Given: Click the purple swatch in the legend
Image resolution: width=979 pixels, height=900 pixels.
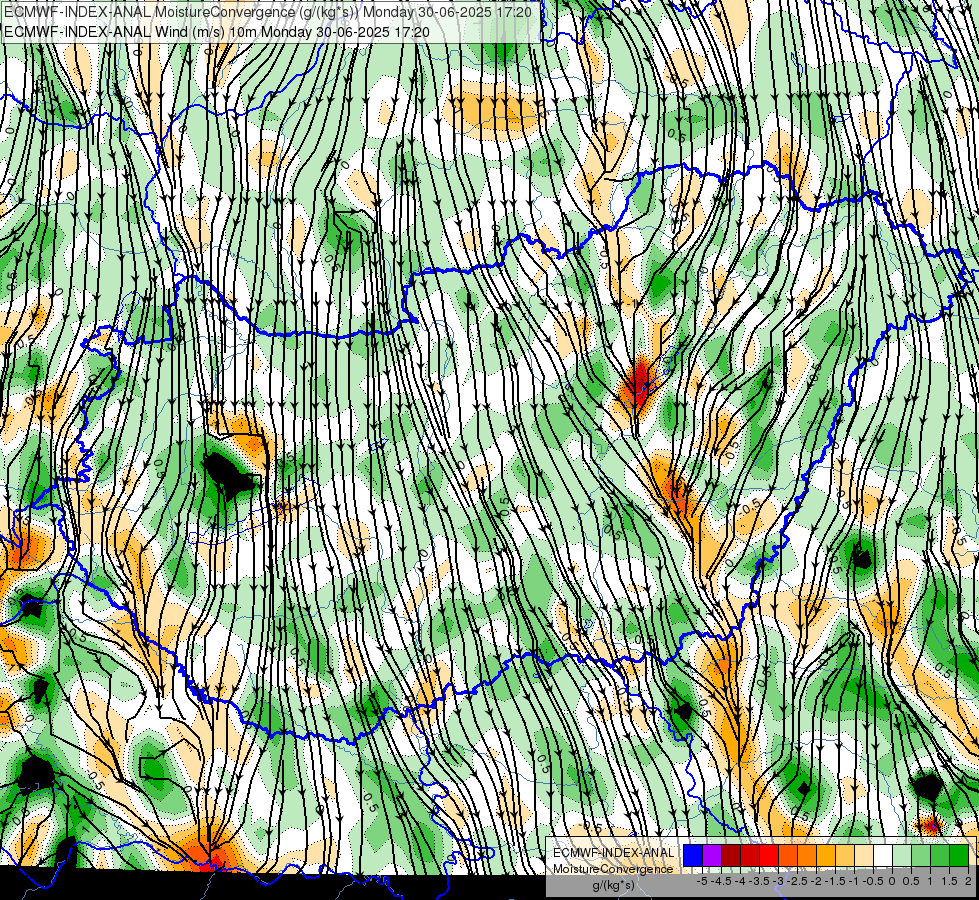Looking at the screenshot, I should [x=712, y=855].
